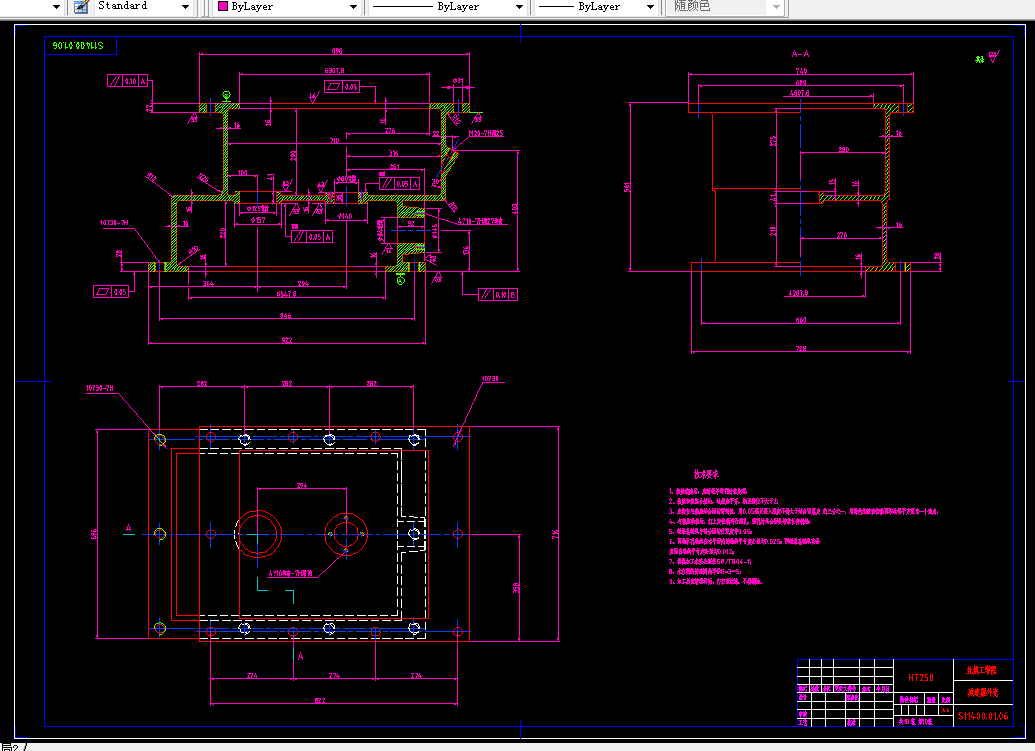This screenshot has height=751, width=1035.
Task: Select the 922 bottom dimension in the front view
Action: coord(286,340)
